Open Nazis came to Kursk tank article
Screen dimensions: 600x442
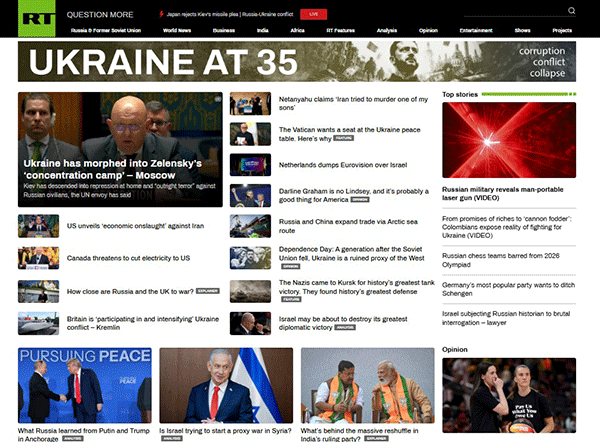pyautogui.click(x=357, y=287)
